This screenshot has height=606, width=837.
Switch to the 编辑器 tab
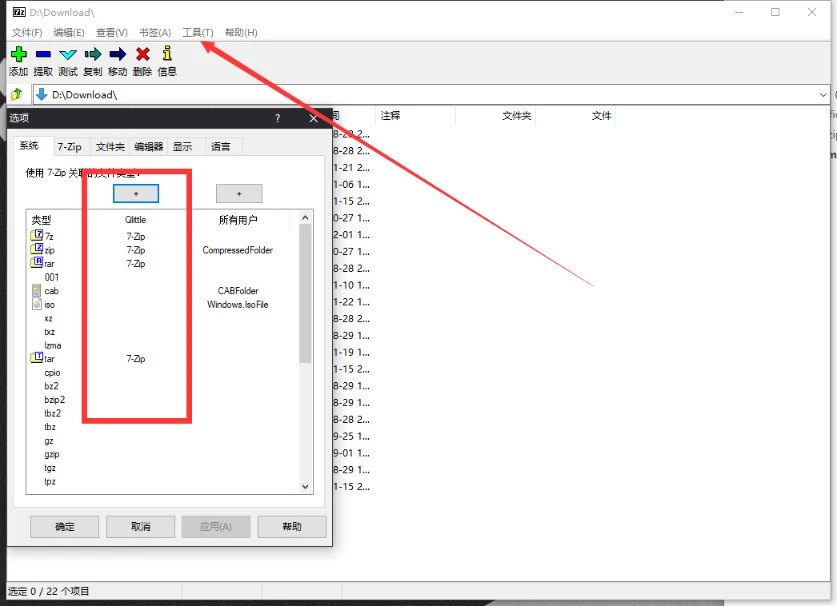148,147
